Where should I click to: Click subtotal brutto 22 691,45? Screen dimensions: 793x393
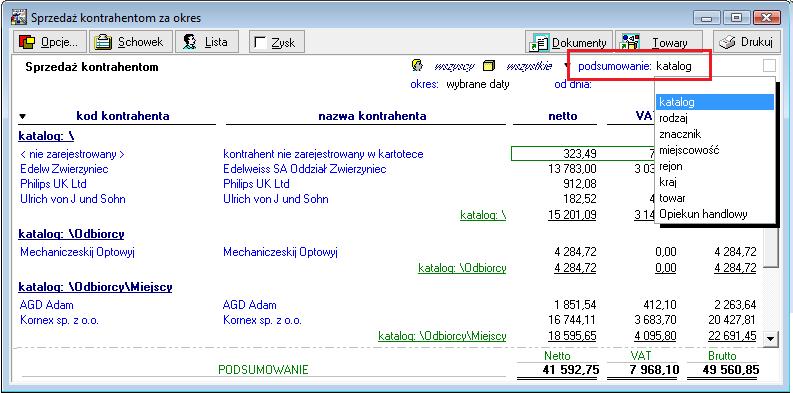pyautogui.click(x=732, y=336)
